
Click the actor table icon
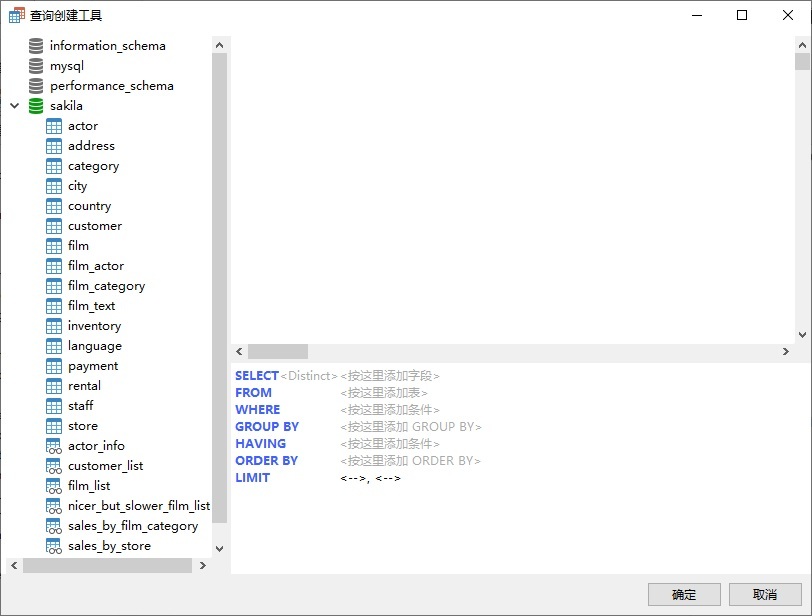pyautogui.click(x=54, y=126)
